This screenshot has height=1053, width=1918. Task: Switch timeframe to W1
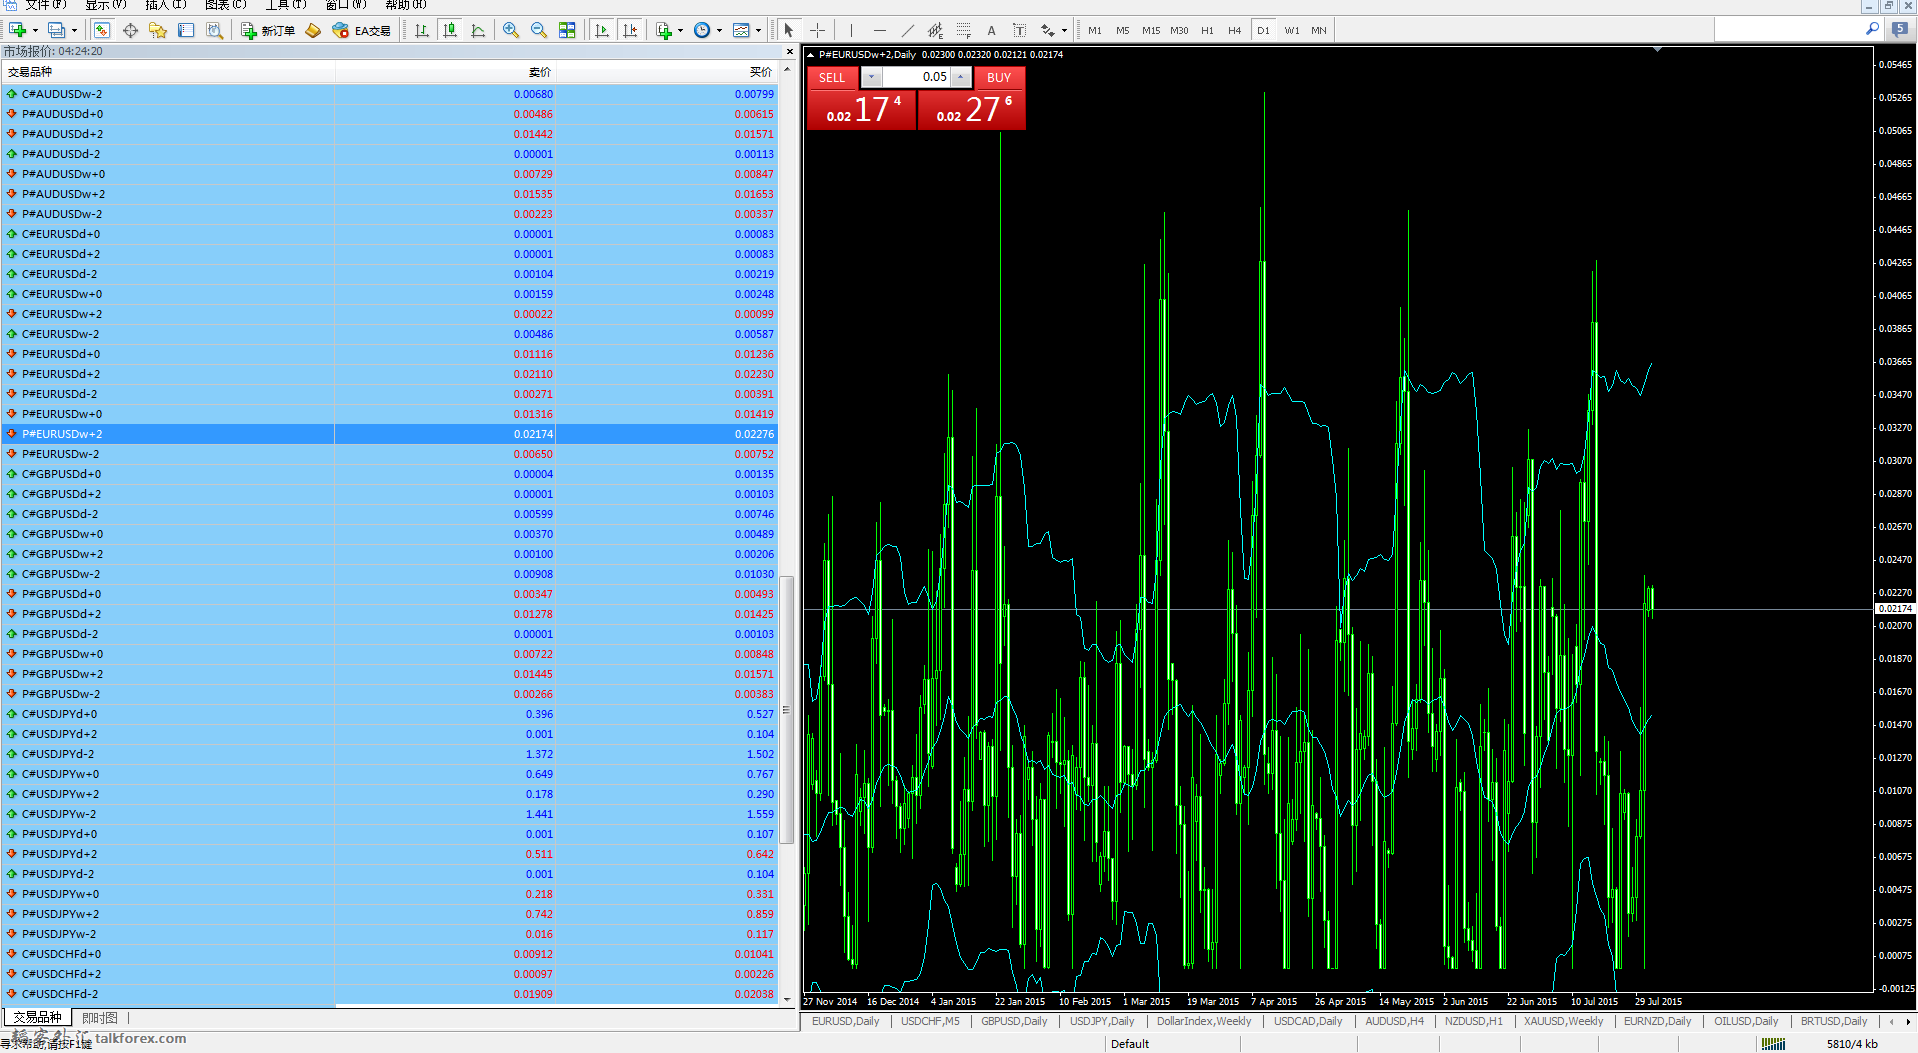(x=1292, y=30)
